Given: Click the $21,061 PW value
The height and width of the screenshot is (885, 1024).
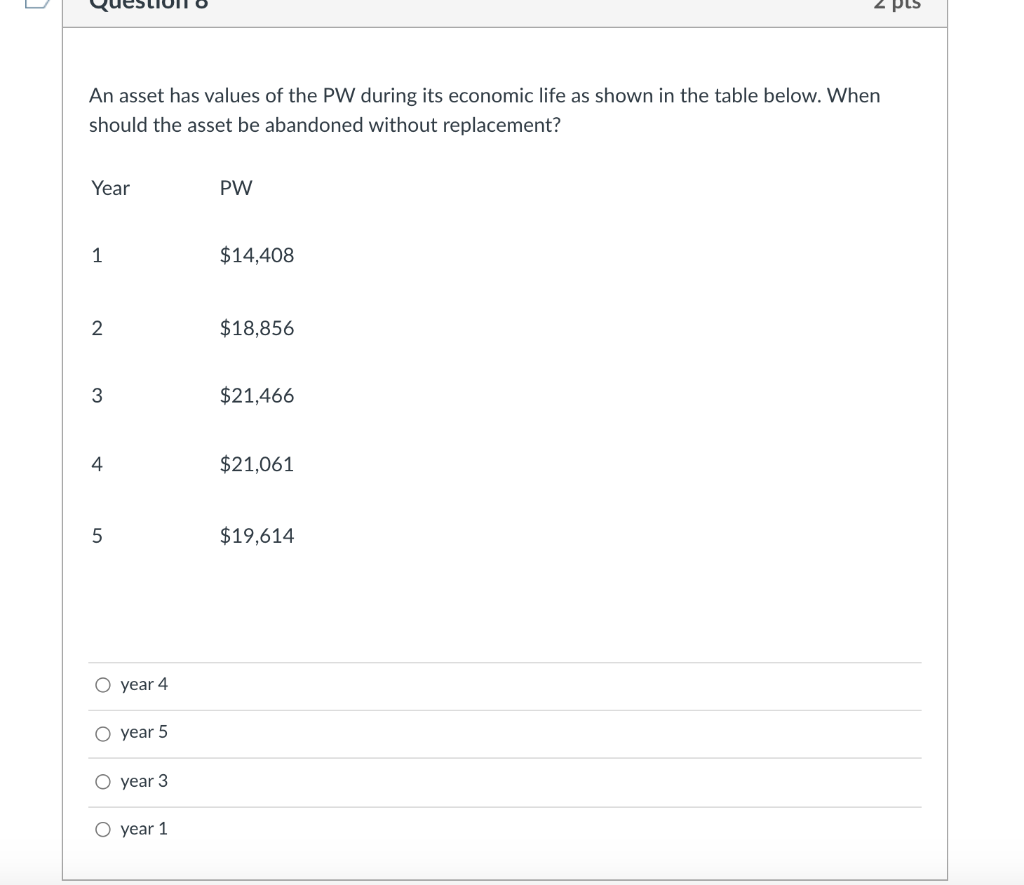Looking at the screenshot, I should [x=257, y=464].
